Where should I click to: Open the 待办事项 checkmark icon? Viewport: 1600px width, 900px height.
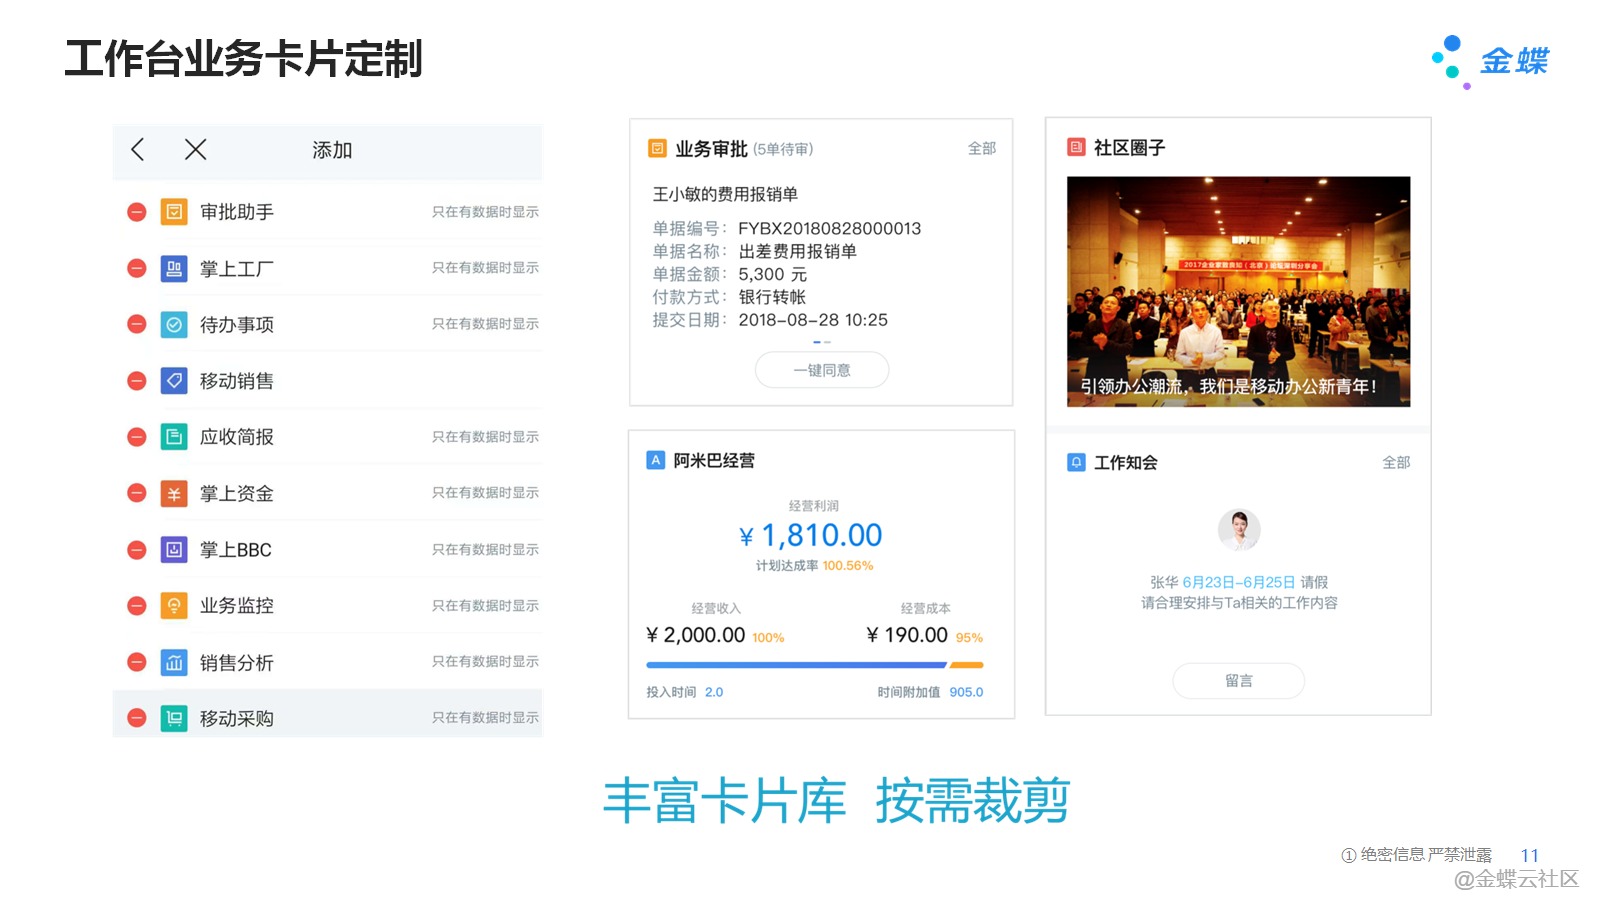(x=174, y=325)
